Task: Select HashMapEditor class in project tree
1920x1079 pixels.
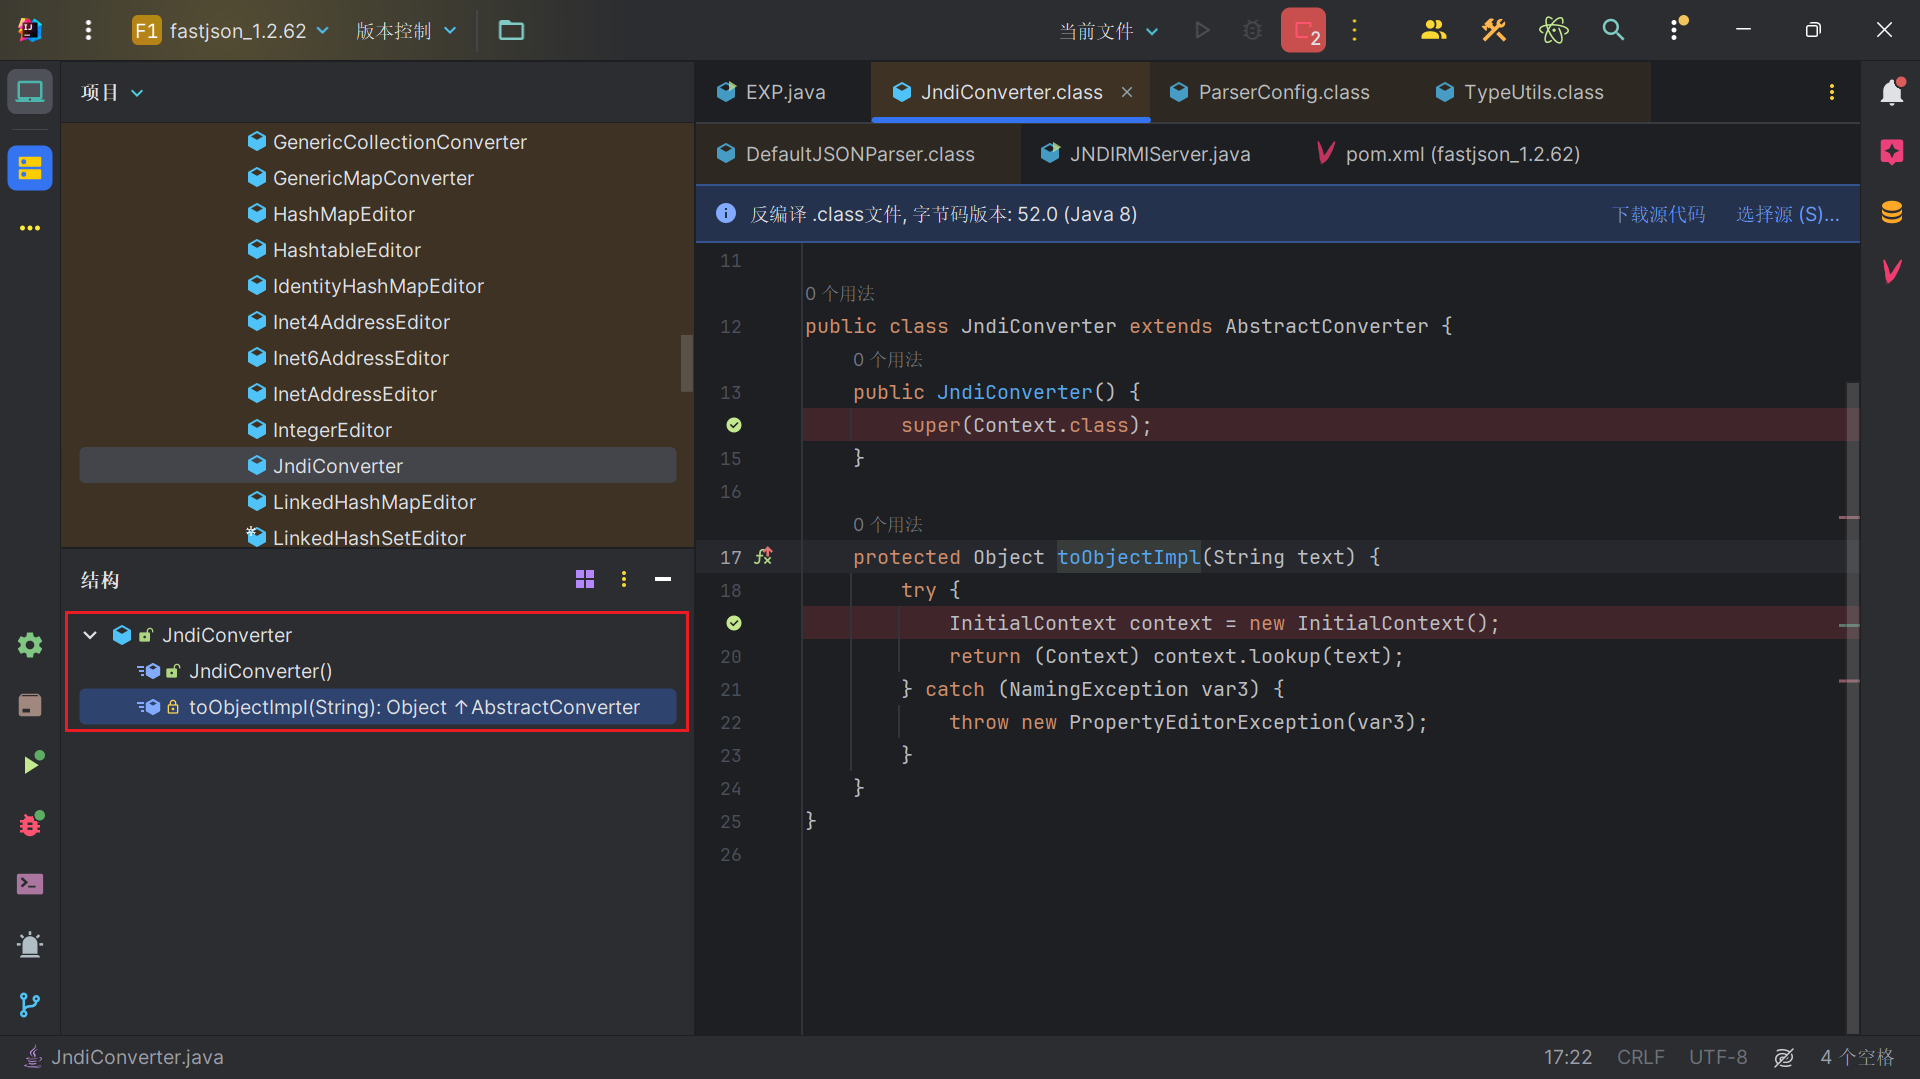Action: (331, 214)
